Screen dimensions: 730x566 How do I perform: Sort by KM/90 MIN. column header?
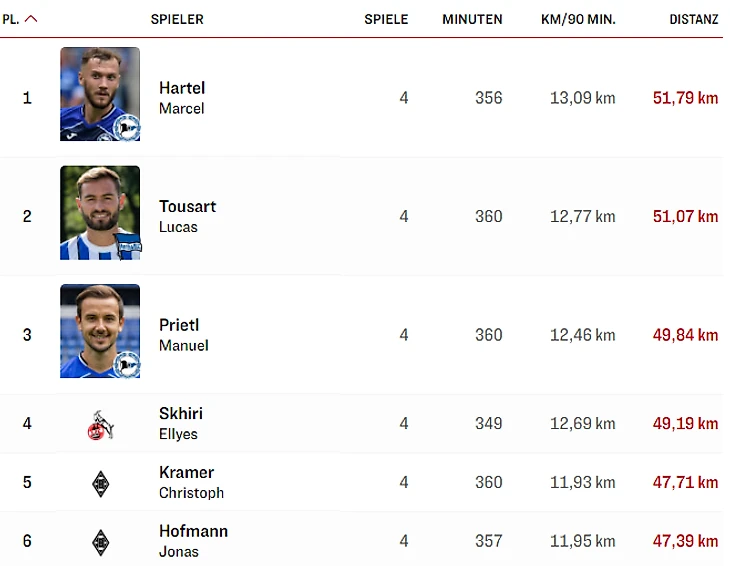tap(578, 19)
